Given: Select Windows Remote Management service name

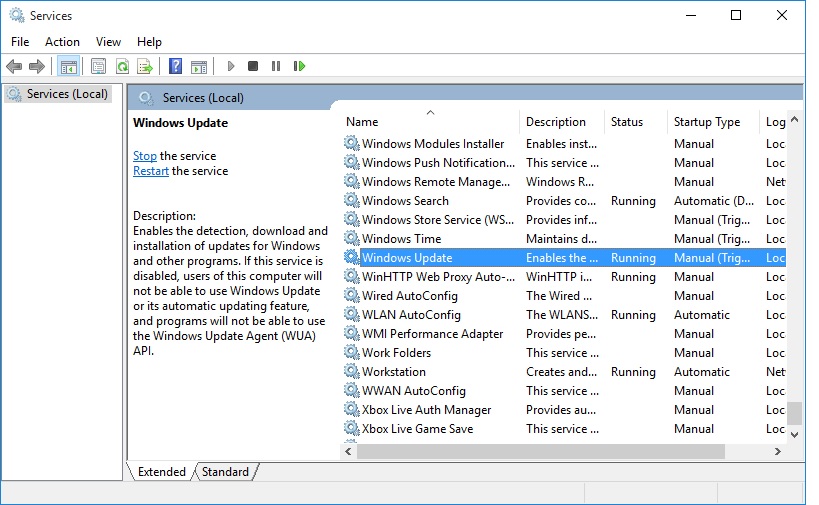Looking at the screenshot, I should click(436, 181).
